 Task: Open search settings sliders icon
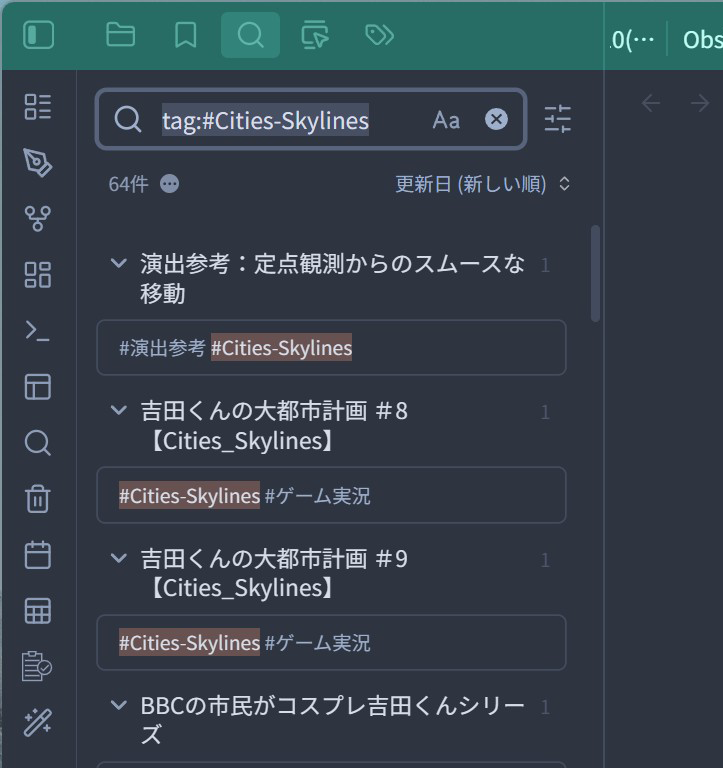coord(558,120)
